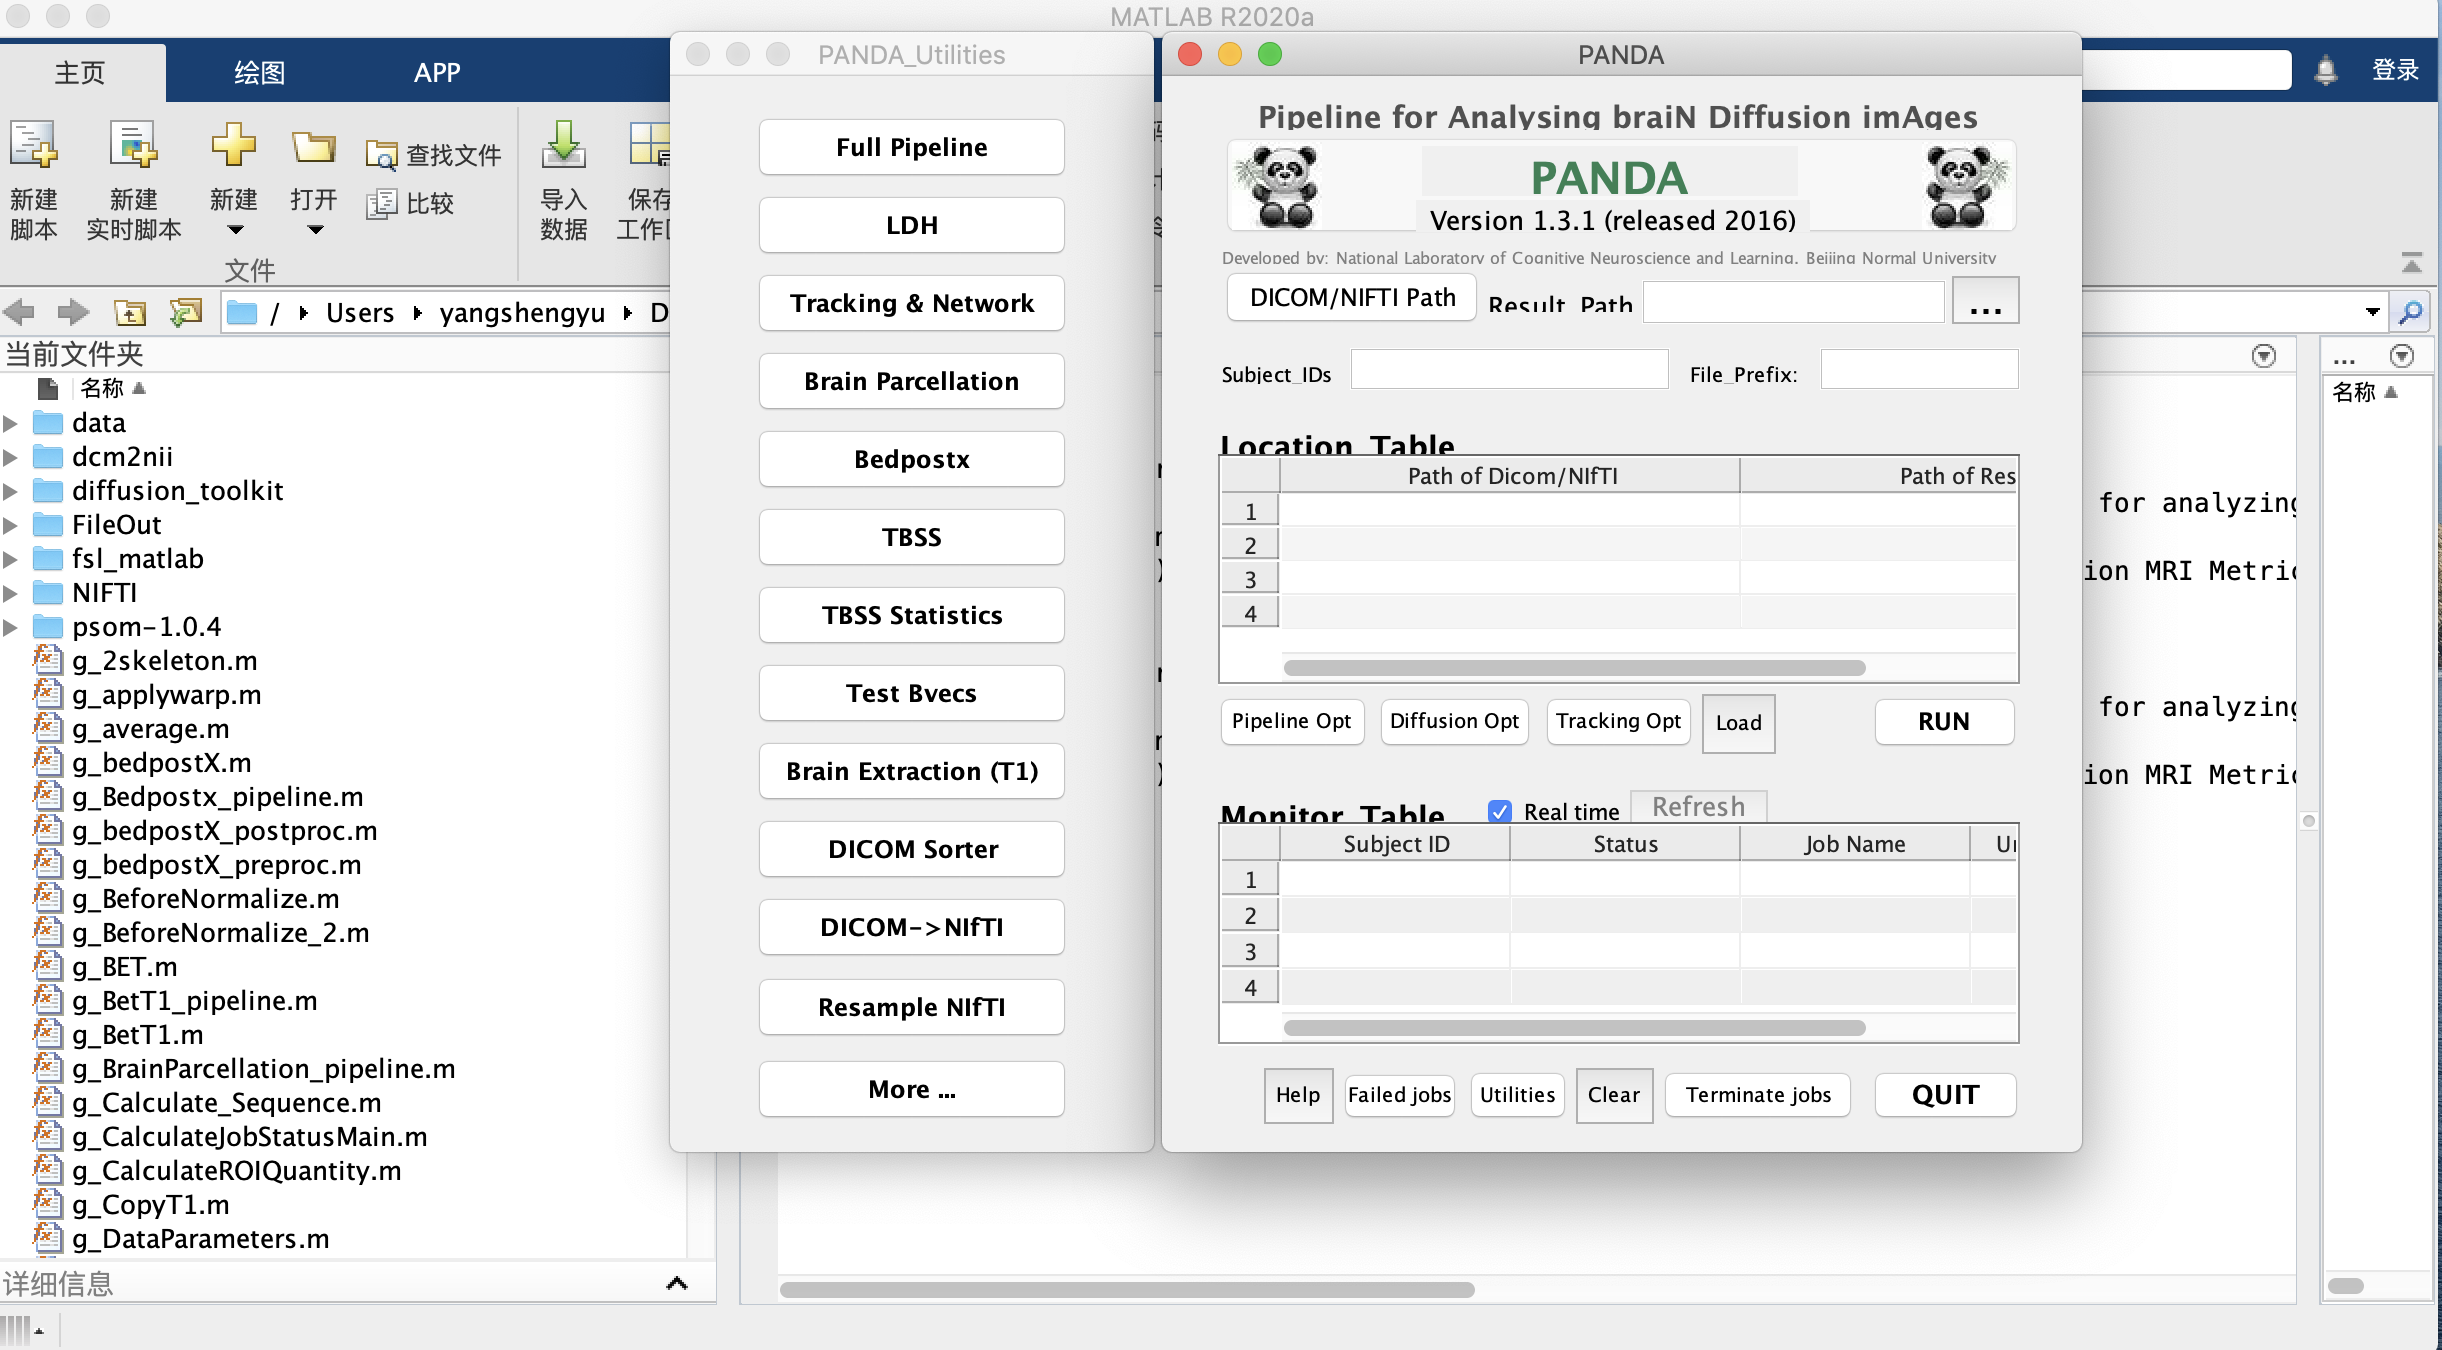The height and width of the screenshot is (1350, 2442).
Task: Click the browse for folder icon
Action: (x=185, y=313)
